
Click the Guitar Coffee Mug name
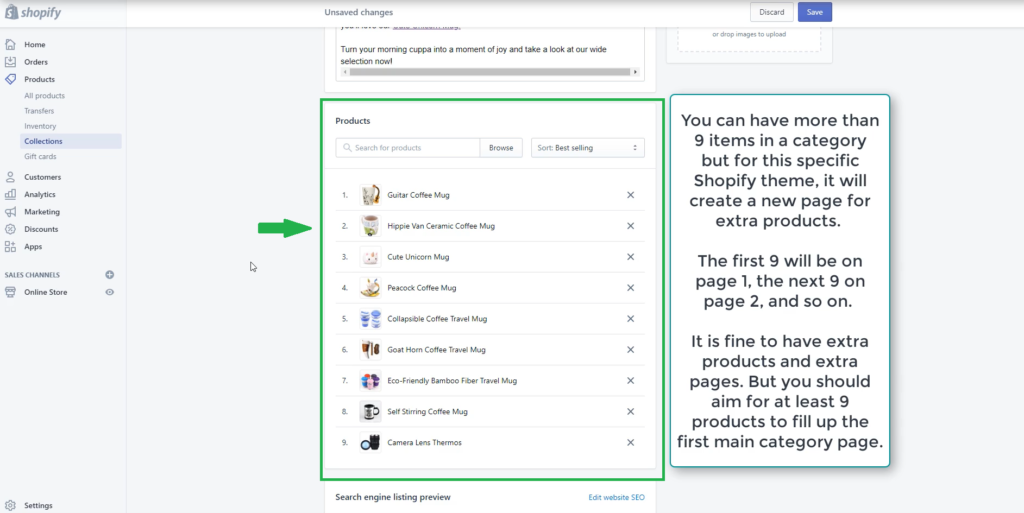(419, 195)
